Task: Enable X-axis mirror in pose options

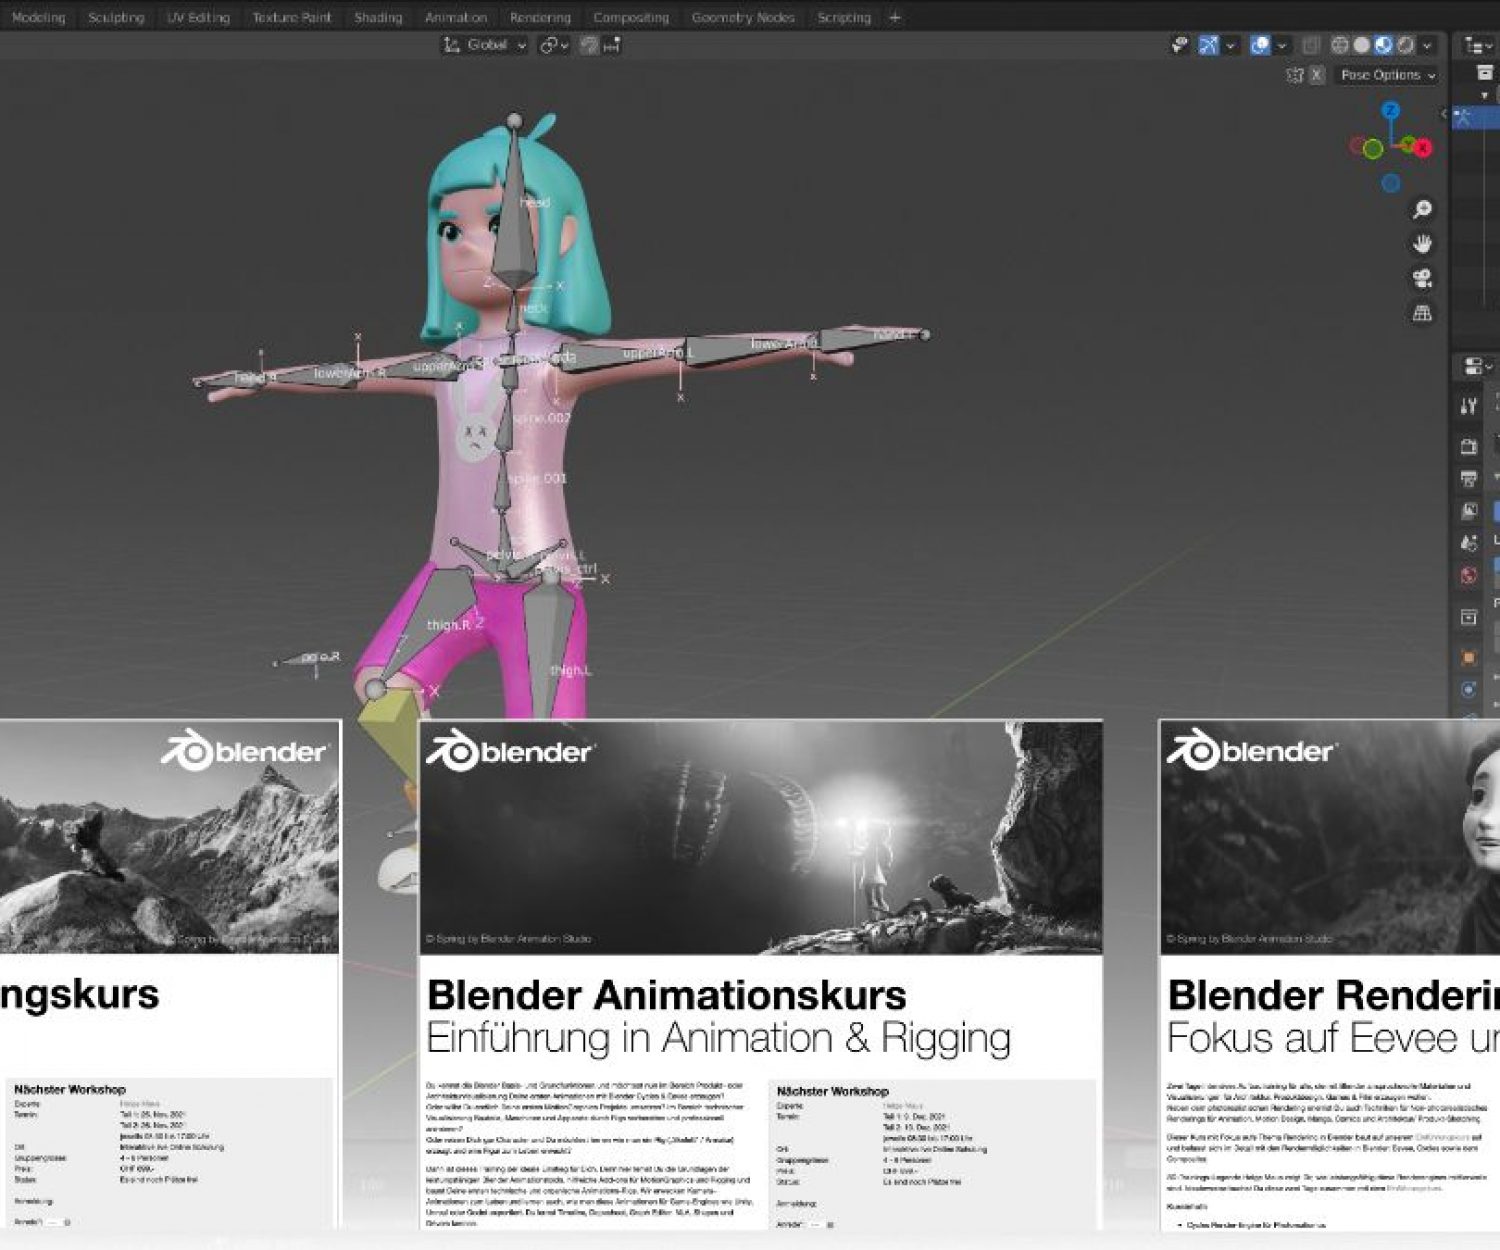Action: [x=1317, y=75]
